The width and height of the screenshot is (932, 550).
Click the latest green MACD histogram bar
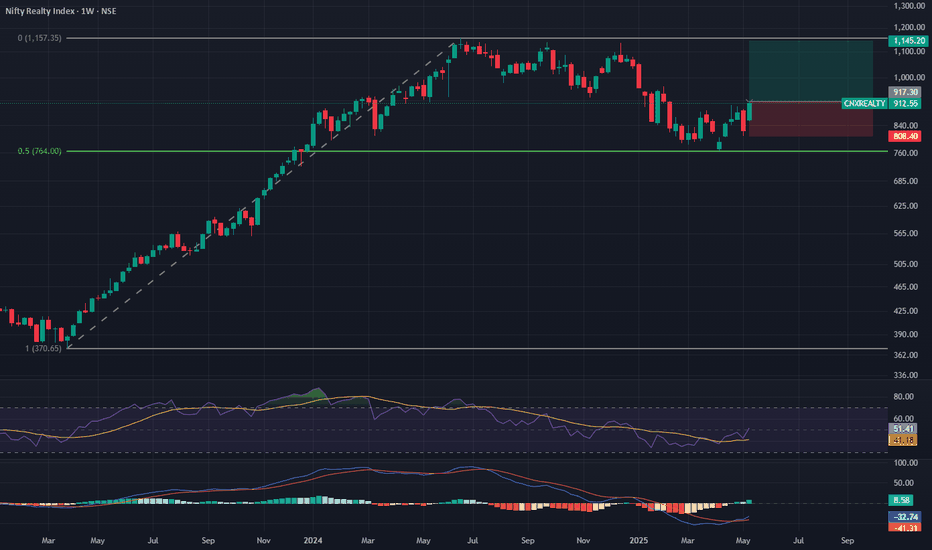(749, 502)
